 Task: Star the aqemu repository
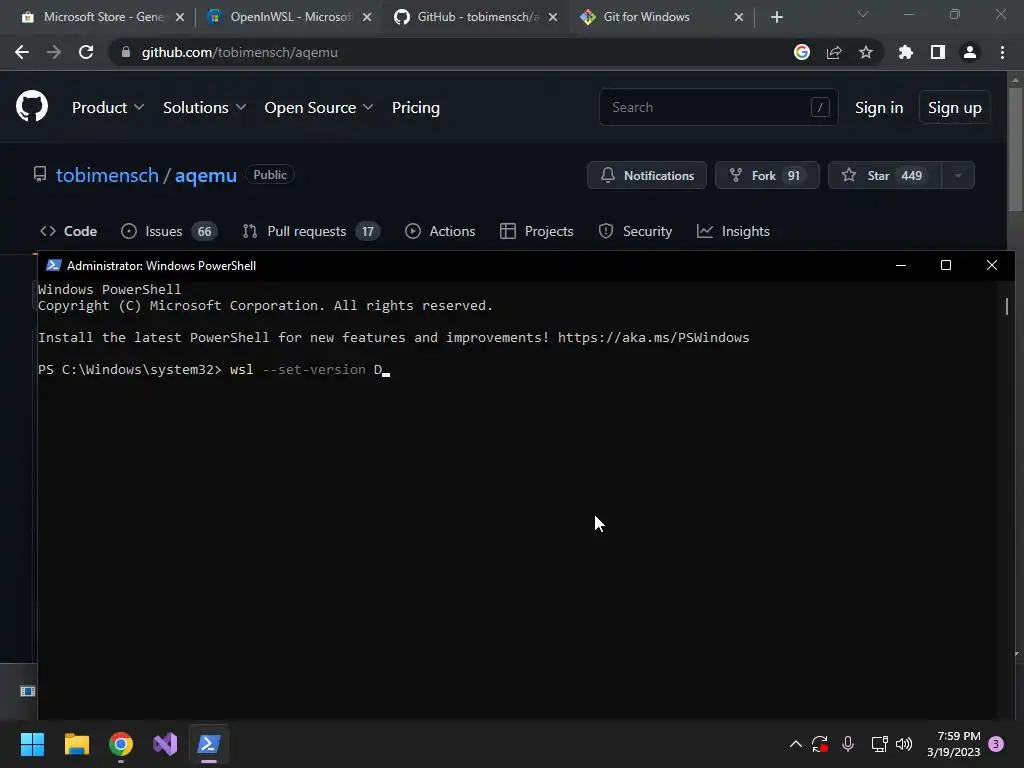(884, 175)
